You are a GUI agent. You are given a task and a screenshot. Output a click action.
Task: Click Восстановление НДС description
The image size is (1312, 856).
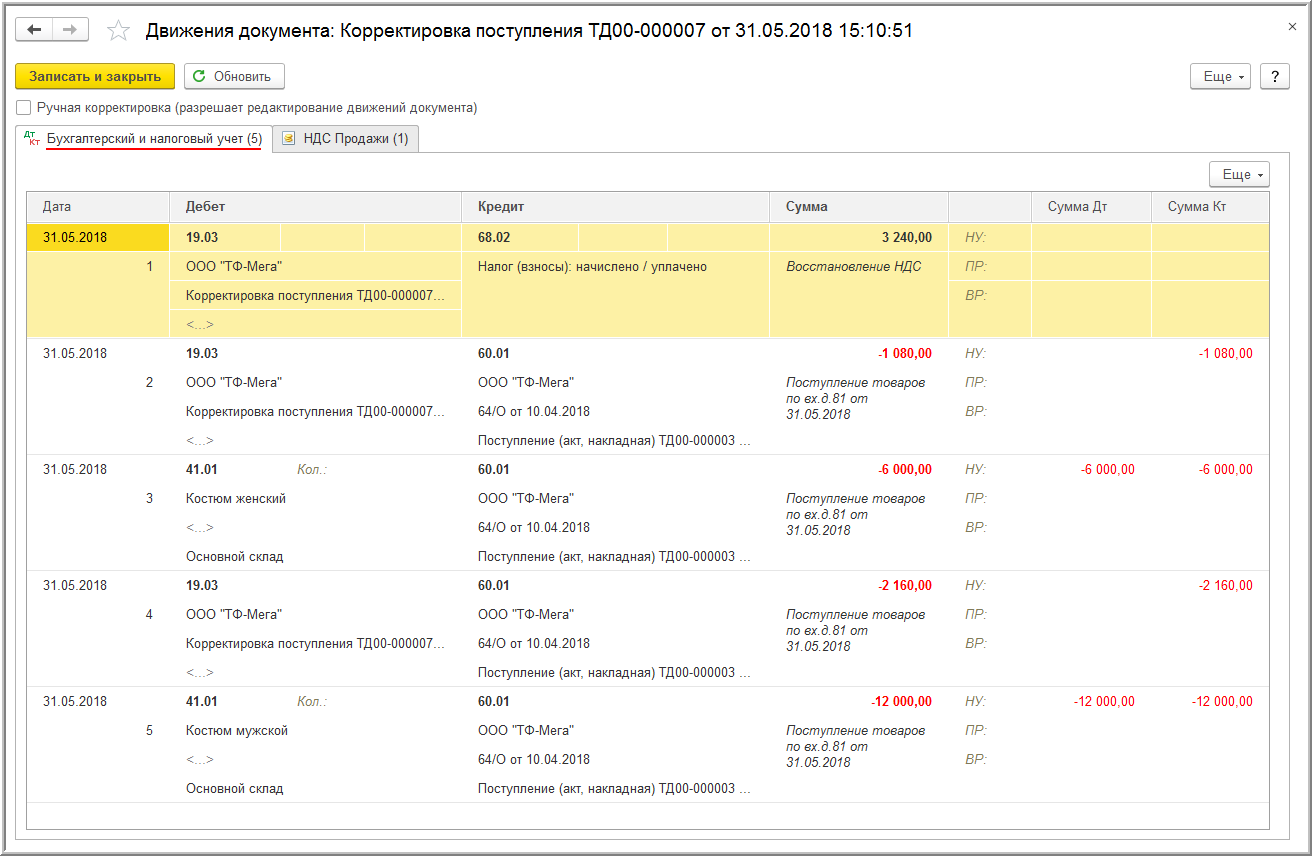(x=853, y=267)
